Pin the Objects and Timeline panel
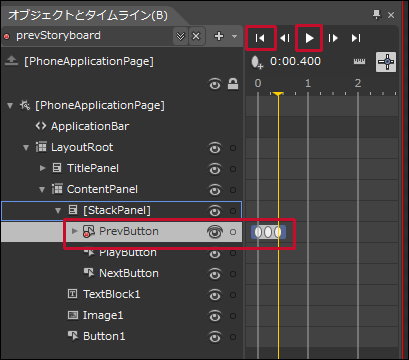Image resolution: width=409 pixels, height=360 pixels. (x=377, y=15)
